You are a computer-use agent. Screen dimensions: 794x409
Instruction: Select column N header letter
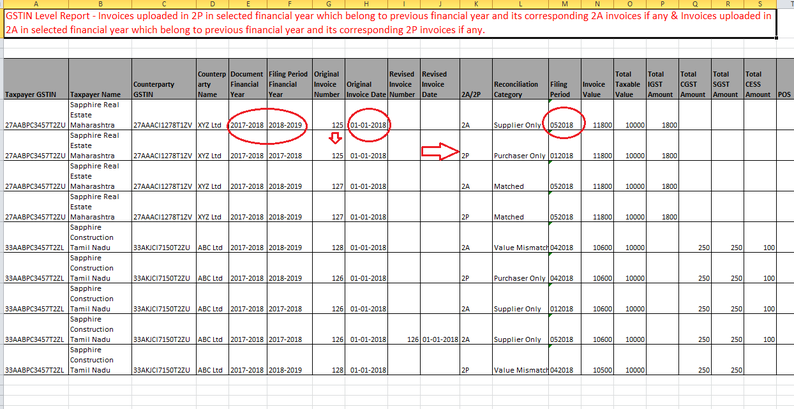(597, 4)
